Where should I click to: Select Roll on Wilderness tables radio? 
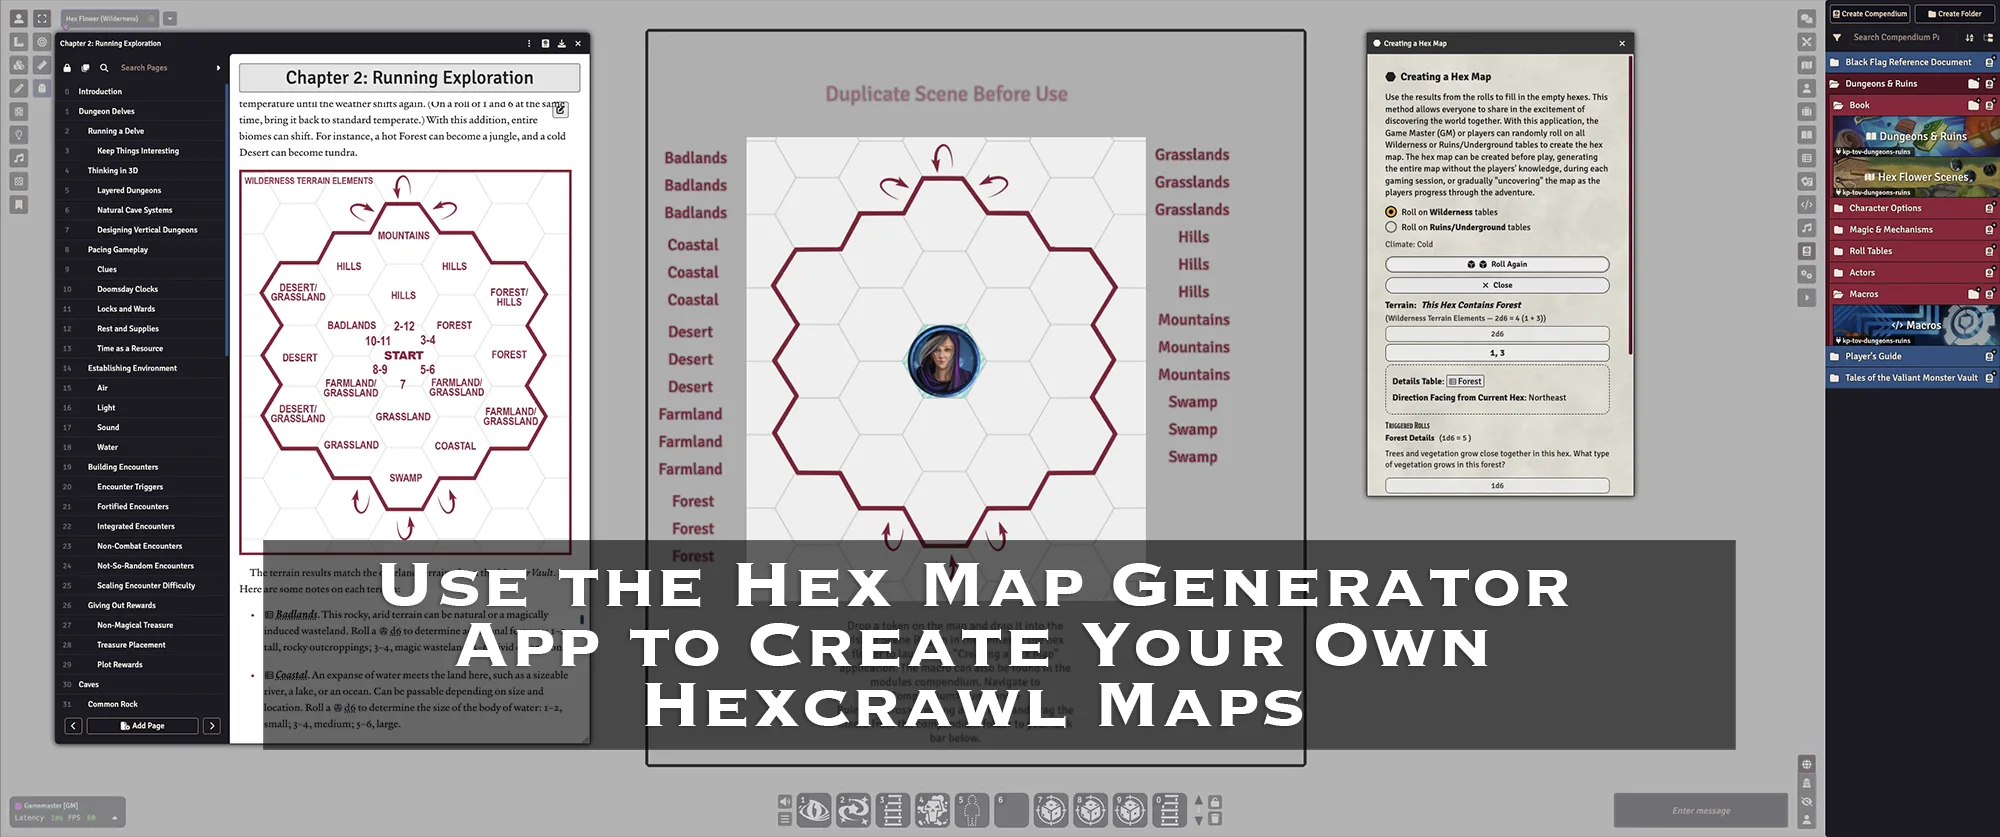coord(1391,212)
